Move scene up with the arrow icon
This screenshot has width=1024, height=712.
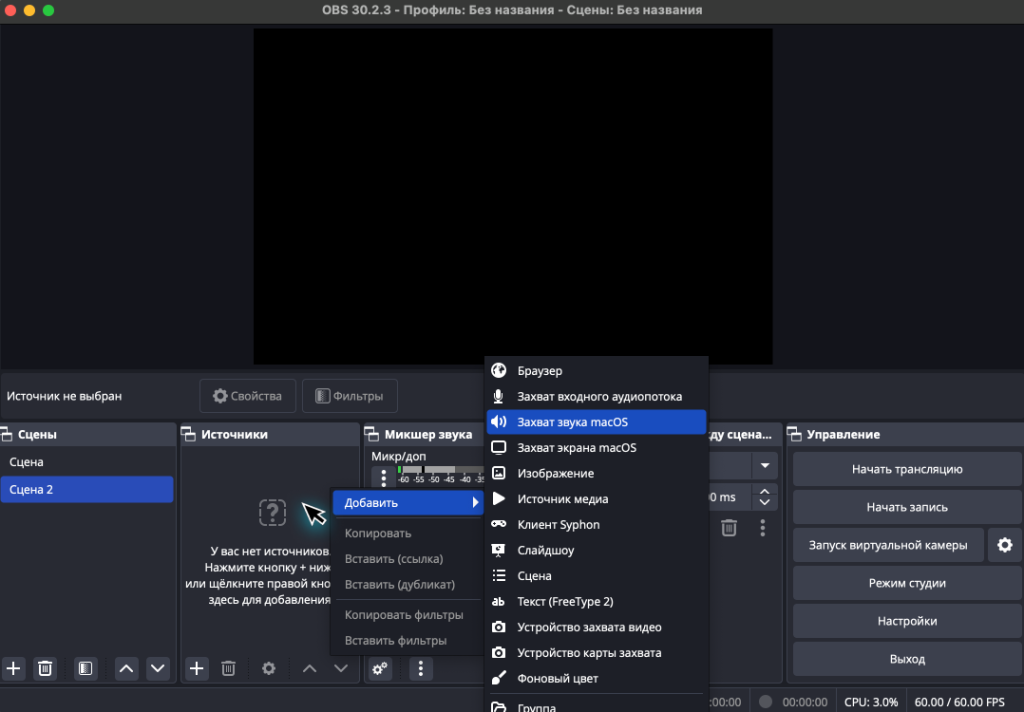126,668
